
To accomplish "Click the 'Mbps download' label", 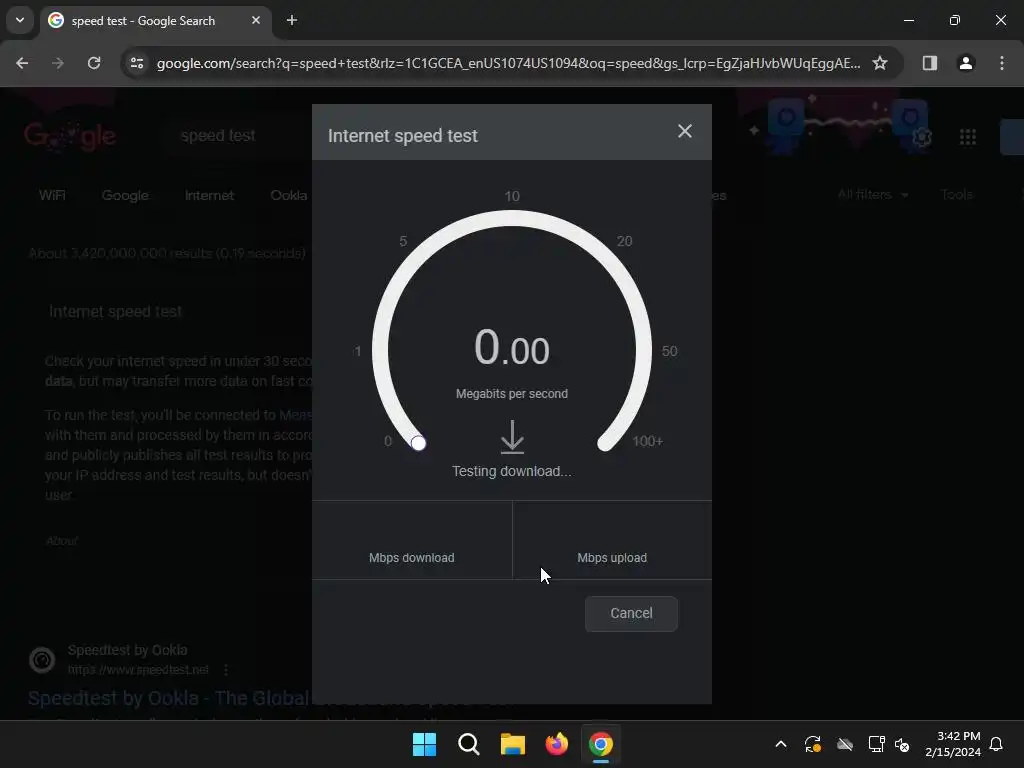I will click(x=411, y=558).
